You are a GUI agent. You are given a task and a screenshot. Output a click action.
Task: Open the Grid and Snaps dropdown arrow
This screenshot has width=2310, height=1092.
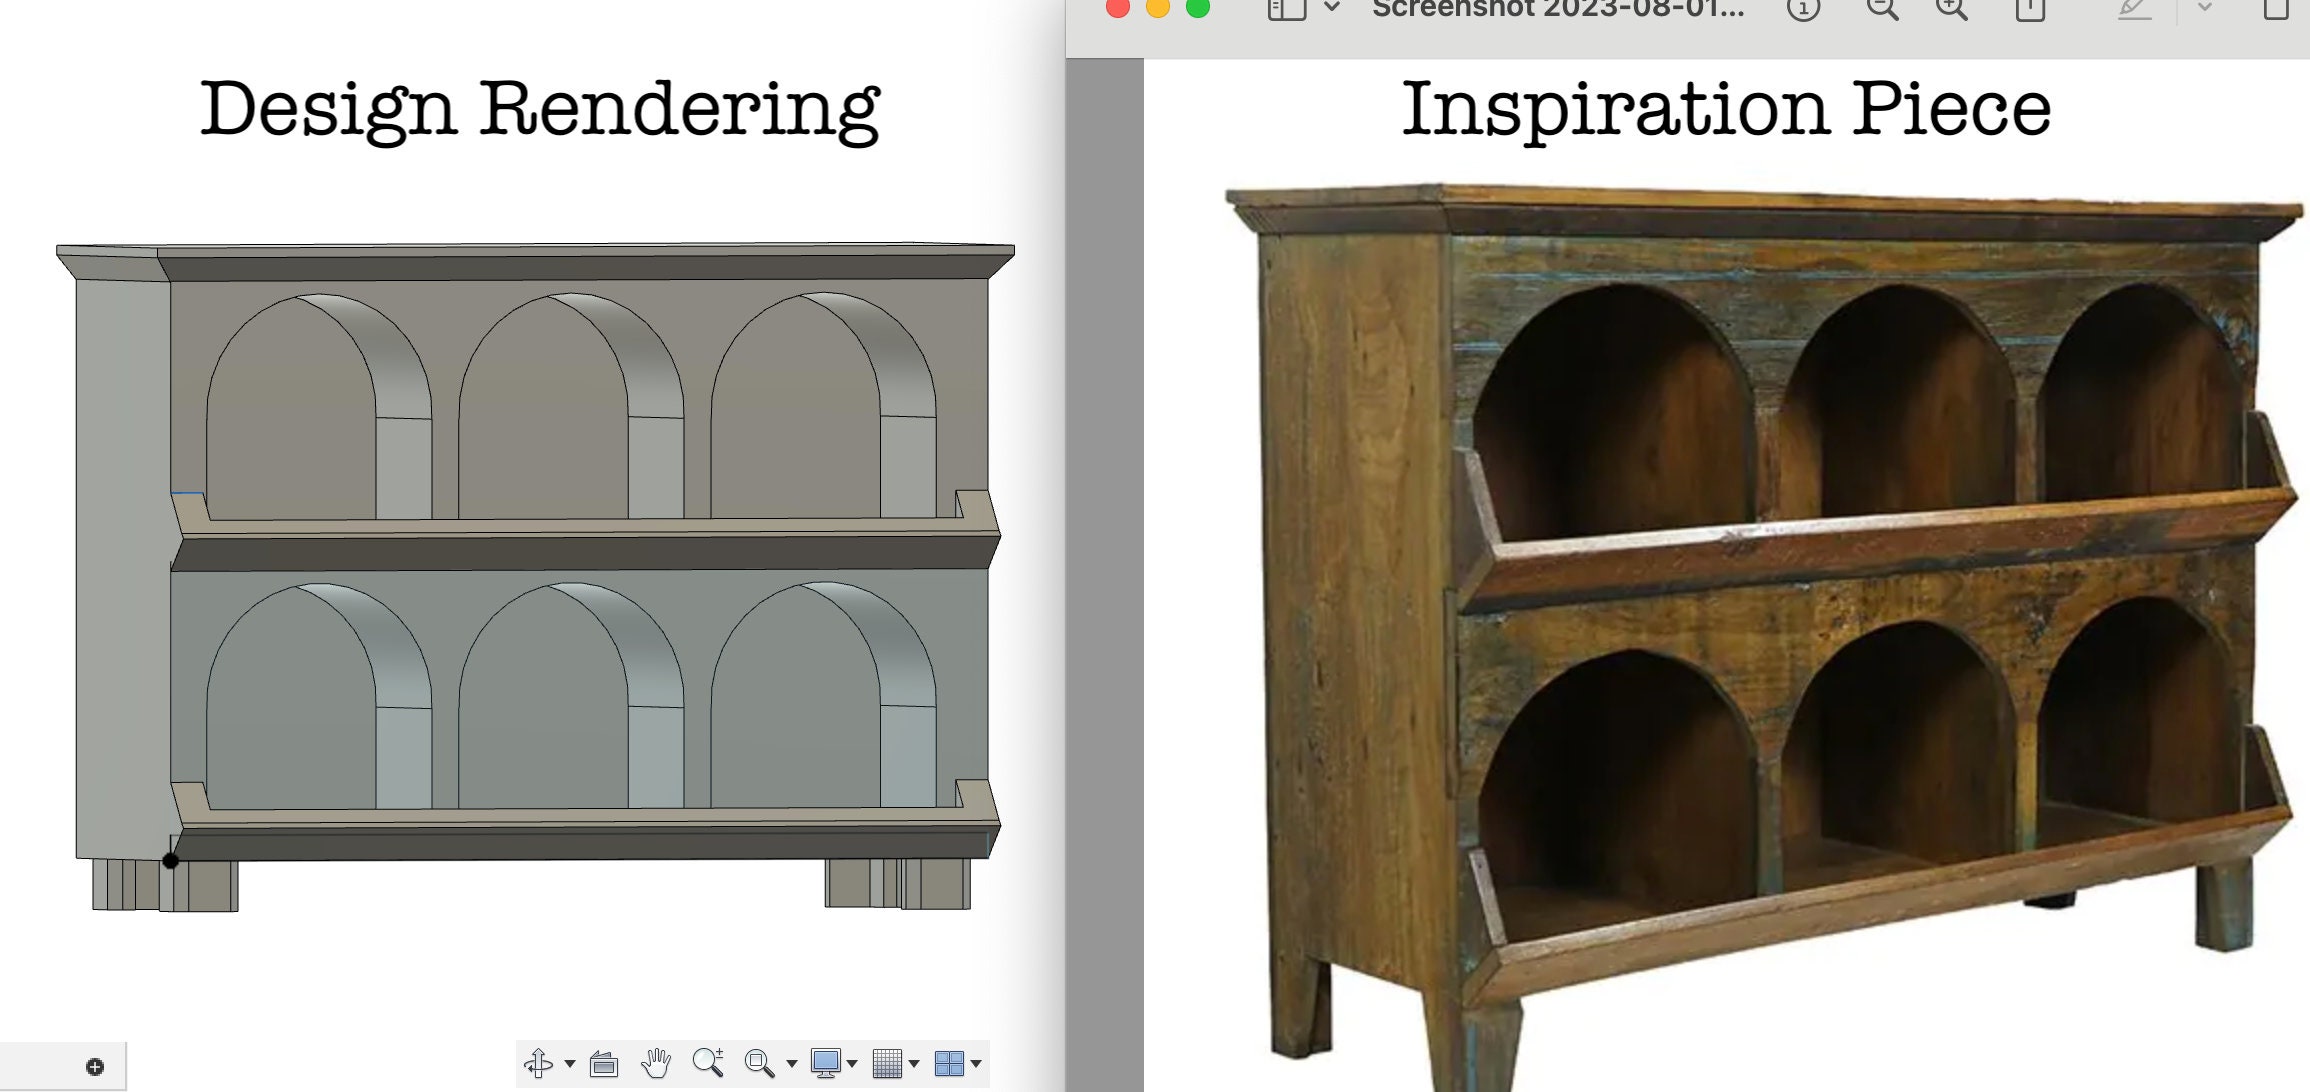[x=914, y=1064]
